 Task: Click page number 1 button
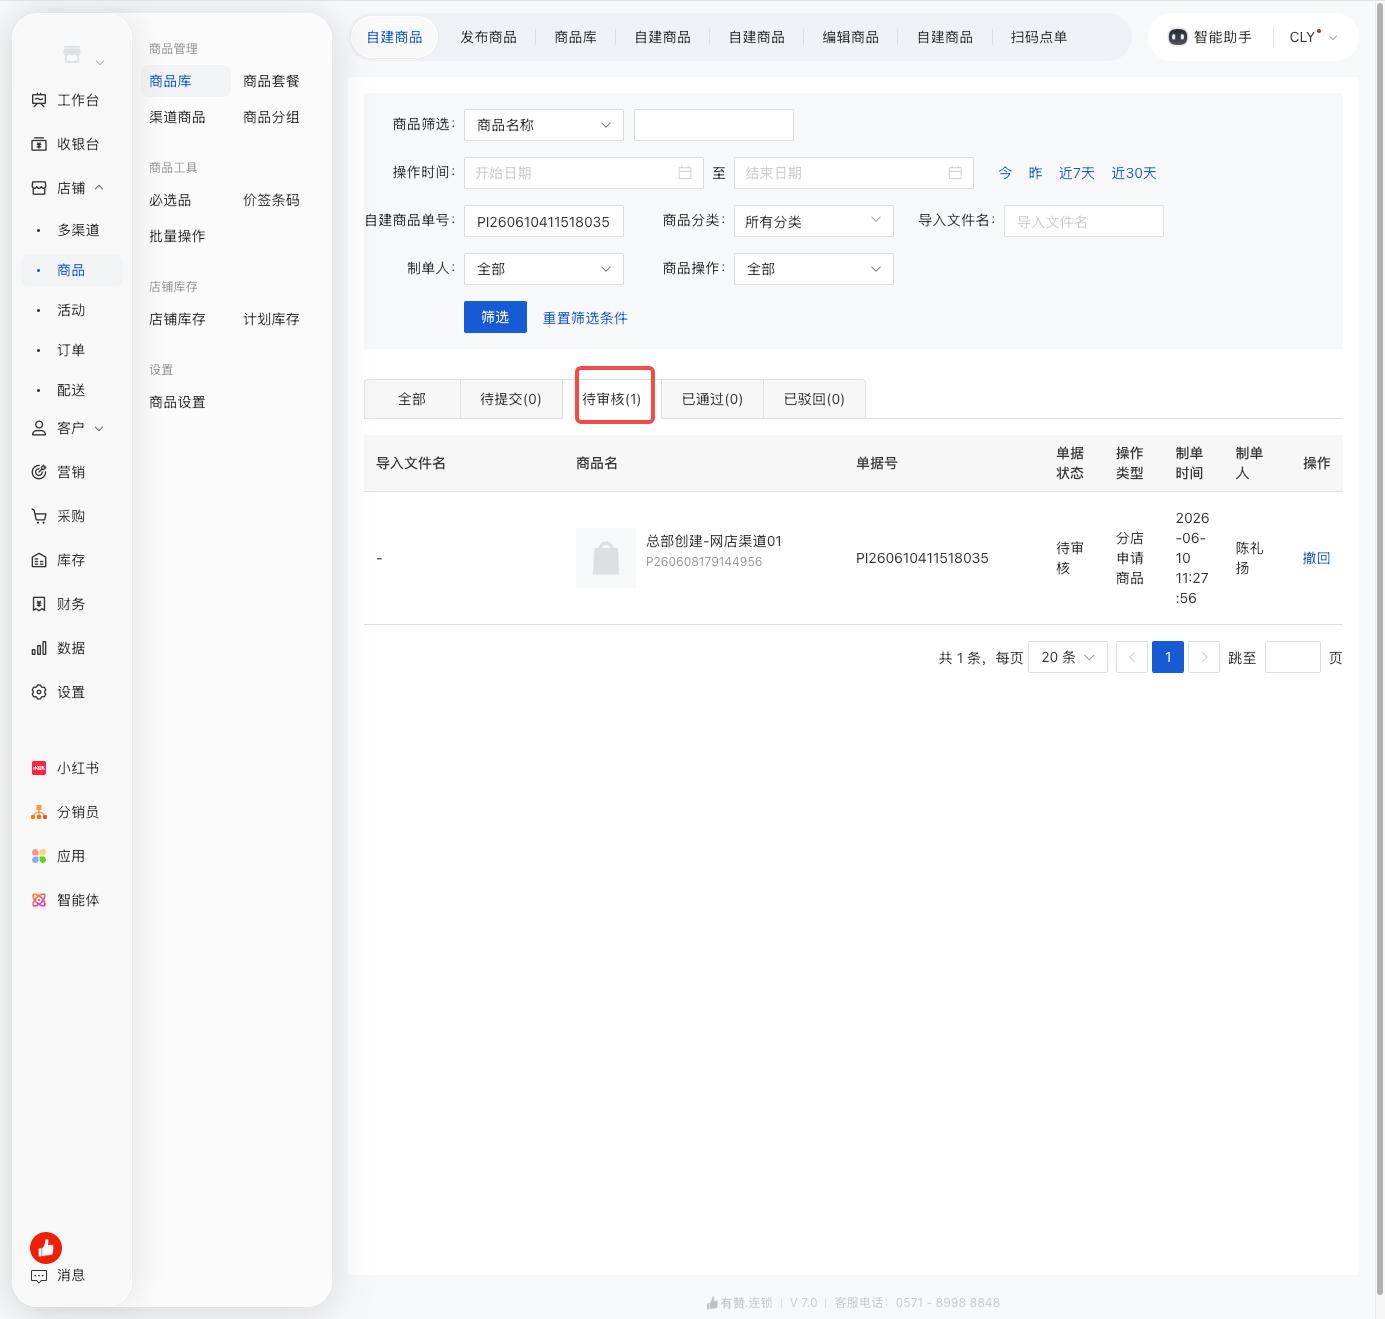(1168, 657)
